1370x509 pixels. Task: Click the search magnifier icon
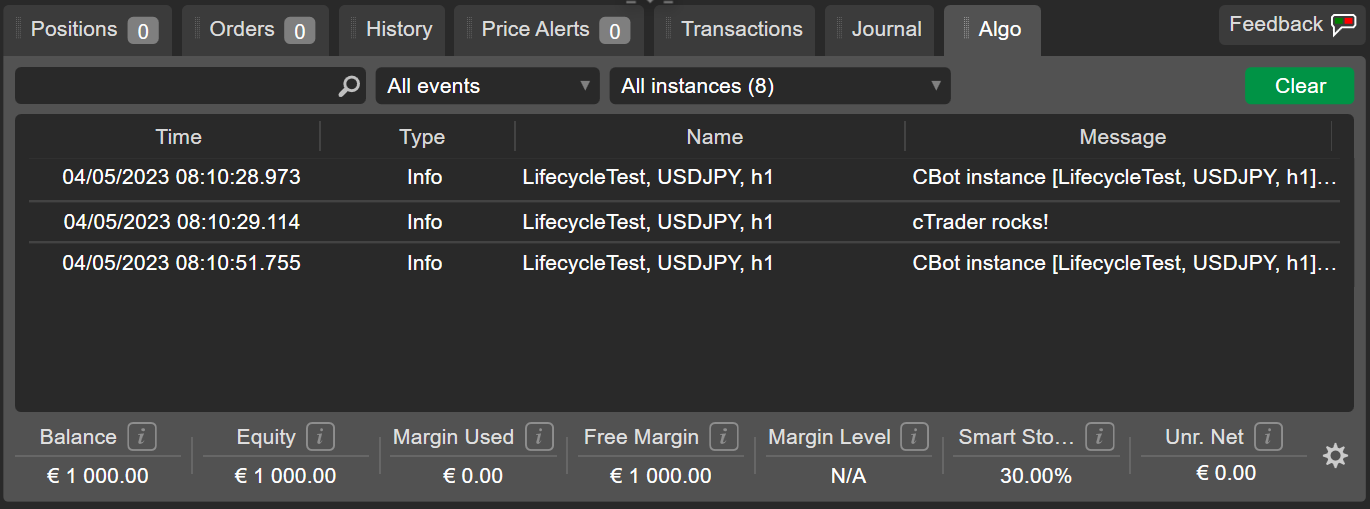[348, 87]
